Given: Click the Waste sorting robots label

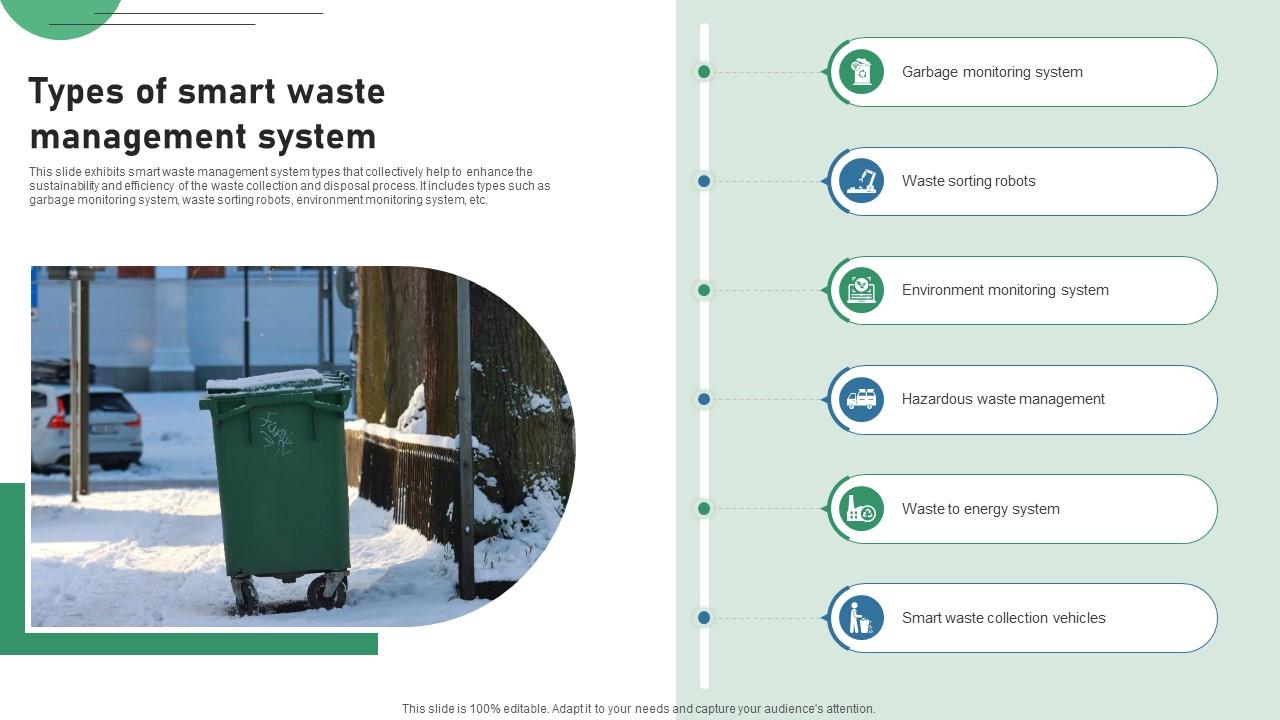Looking at the screenshot, I should tap(969, 181).
